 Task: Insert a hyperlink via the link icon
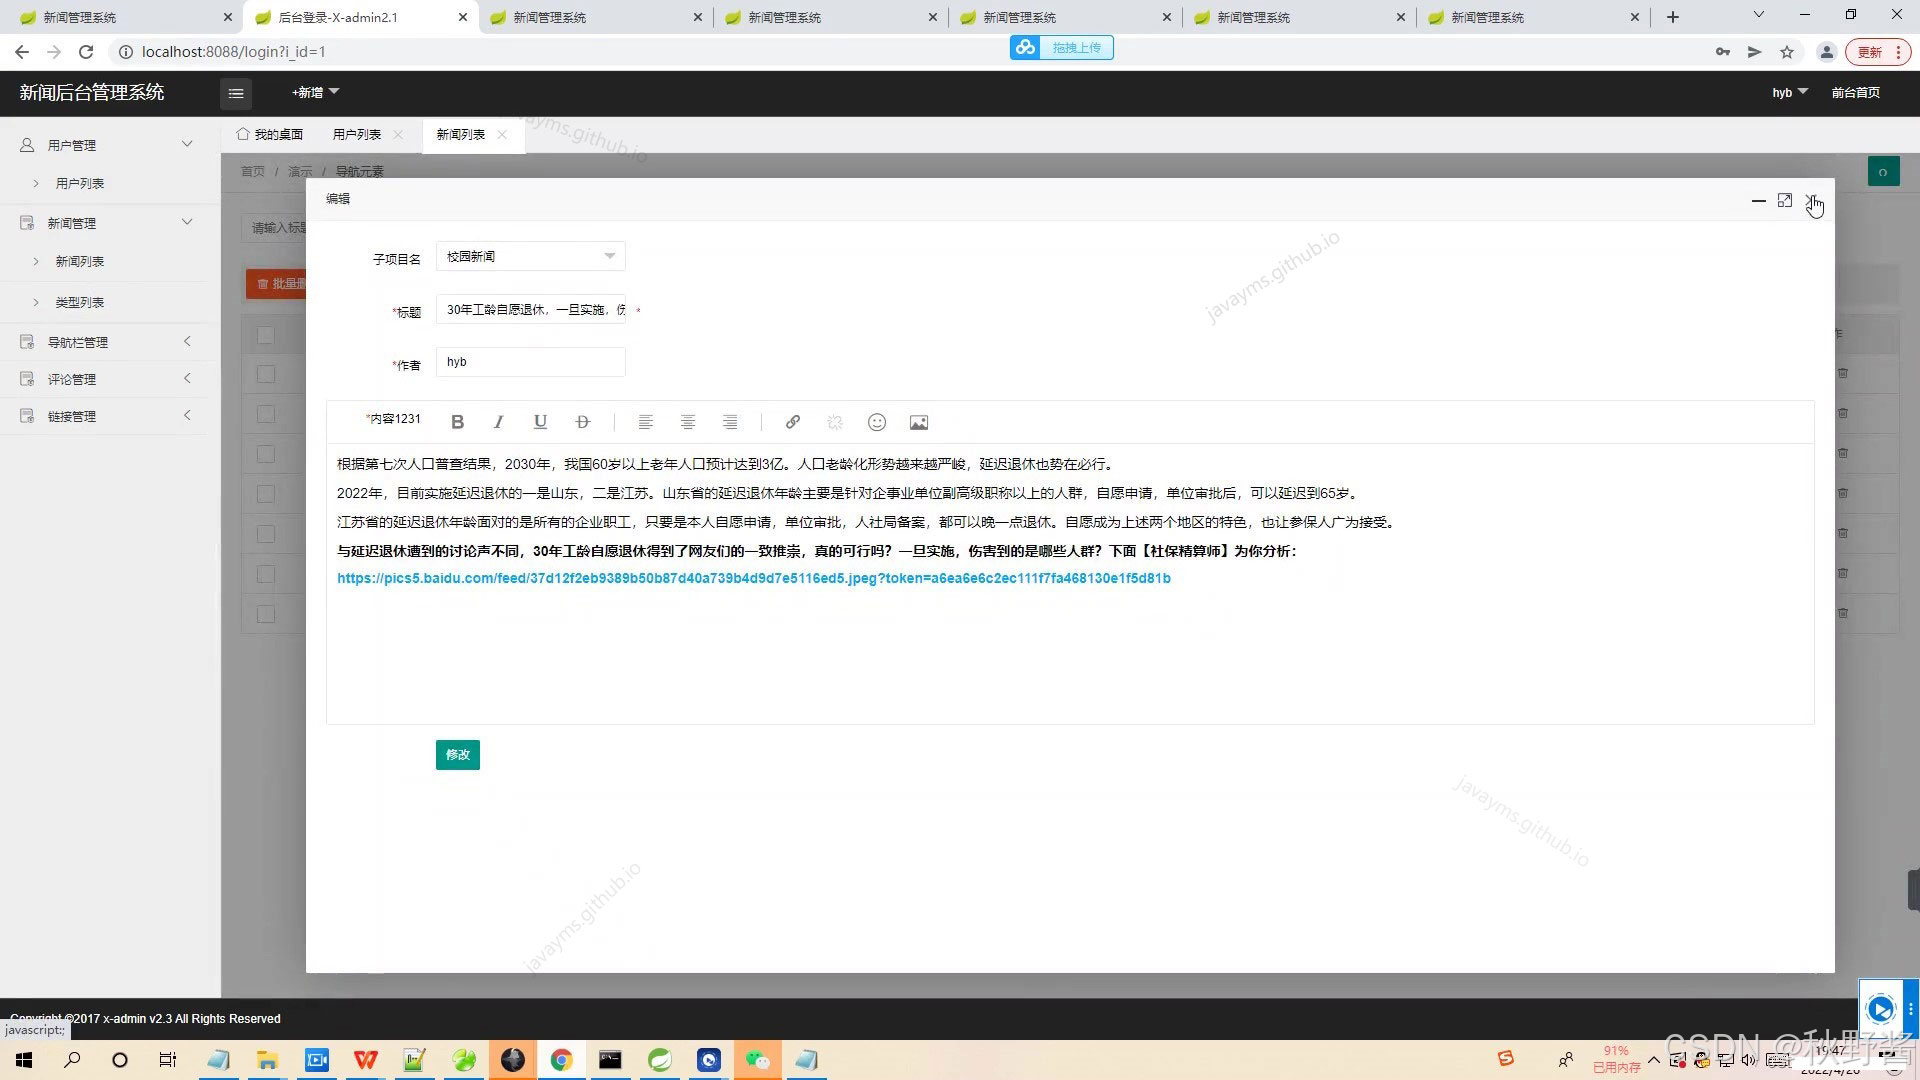coord(792,422)
